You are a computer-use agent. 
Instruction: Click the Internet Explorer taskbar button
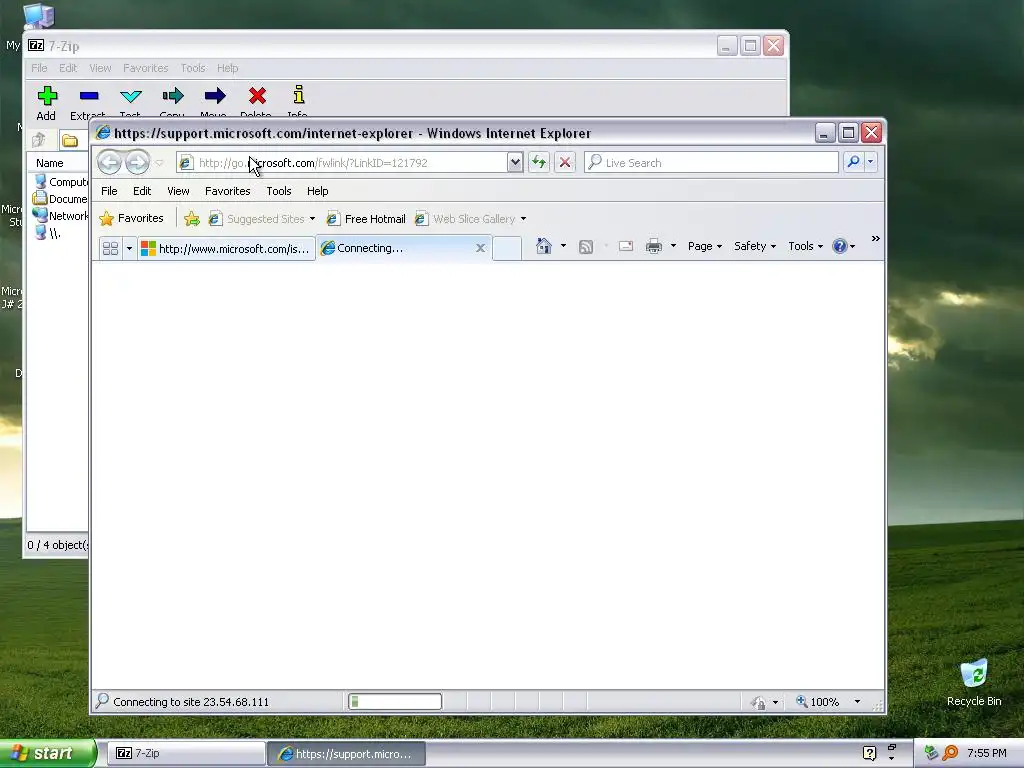pyautogui.click(x=346, y=754)
